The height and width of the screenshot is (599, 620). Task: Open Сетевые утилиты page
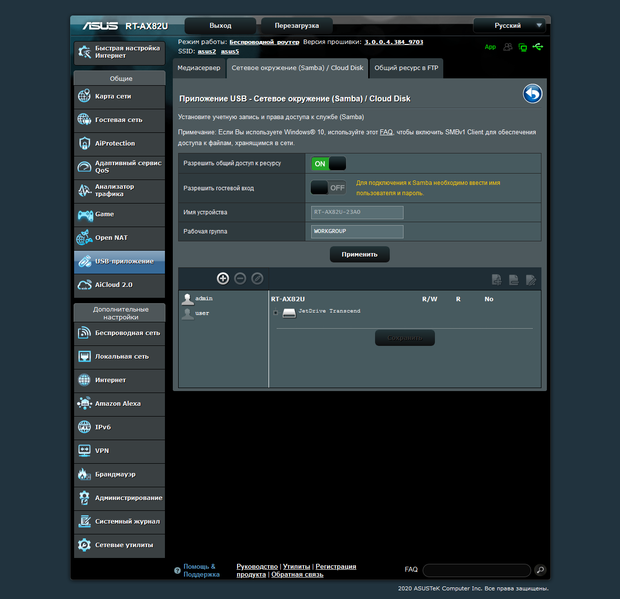[x=119, y=545]
